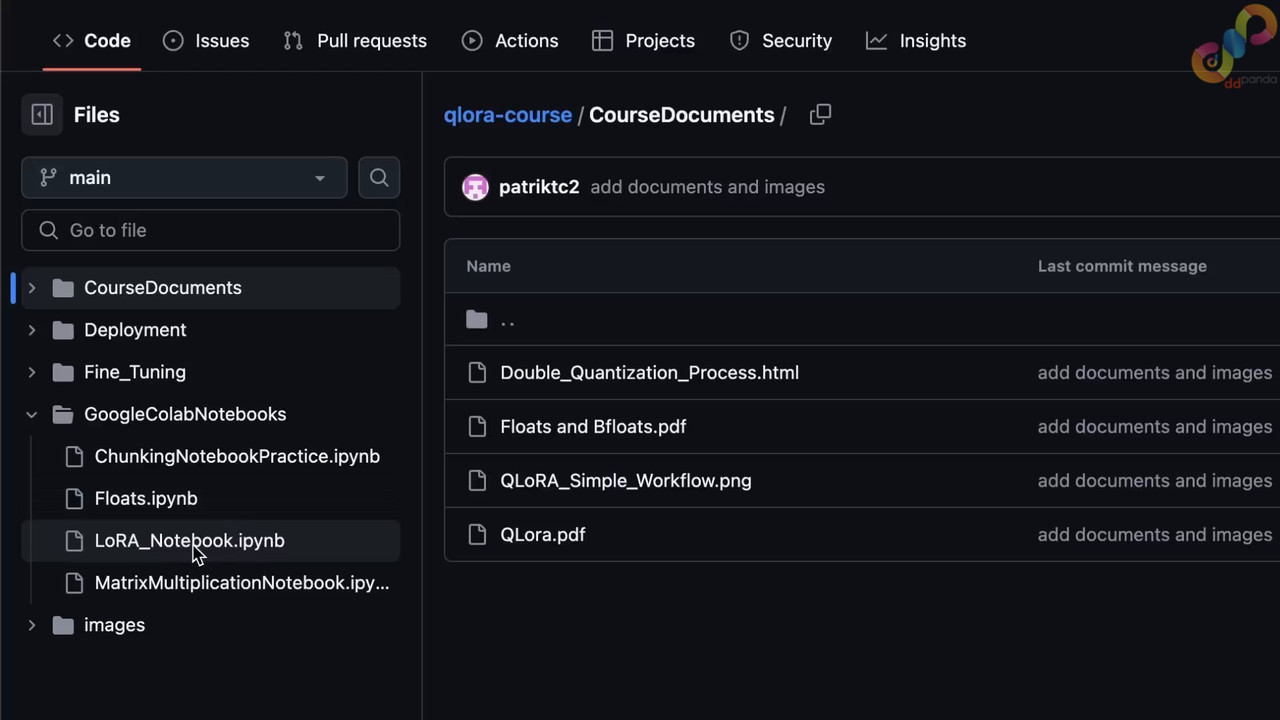Click commit message for Double_Quantization_Process.html row
Screen dimensions: 1280x720
(x=1155, y=373)
